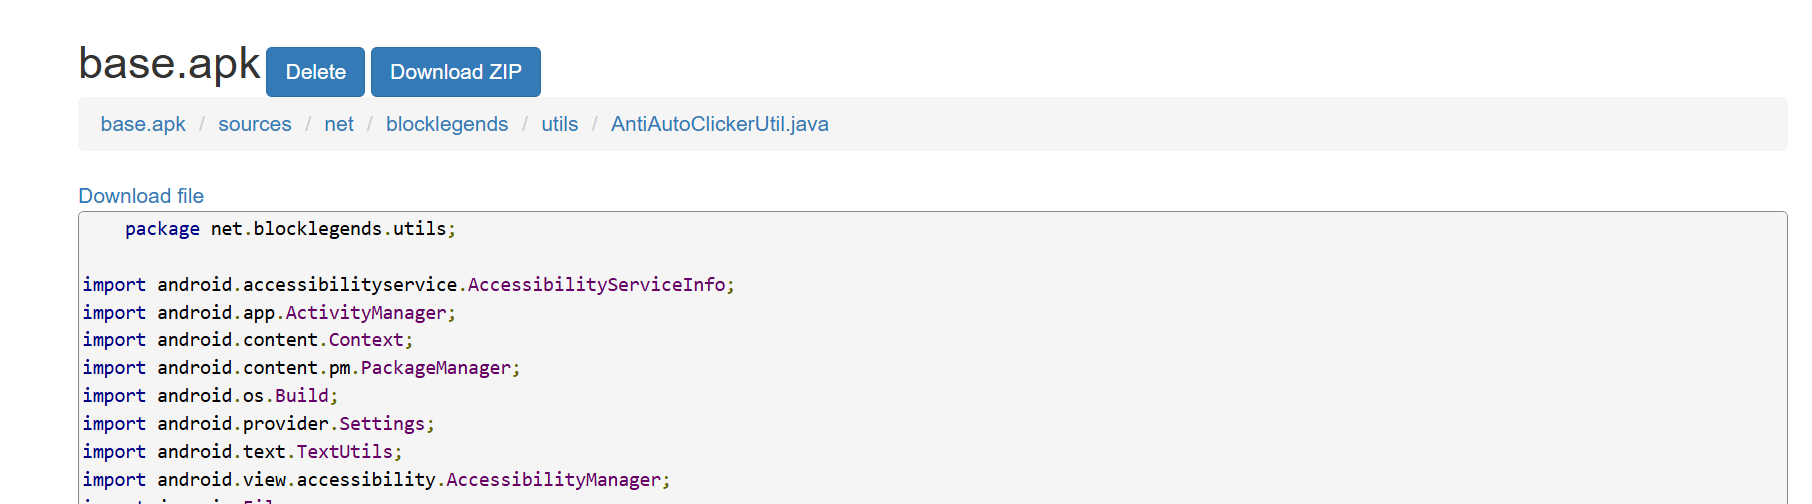Screen dimensions: 1812x504
Task: Click the android.content.Context import line
Action: click(x=247, y=340)
